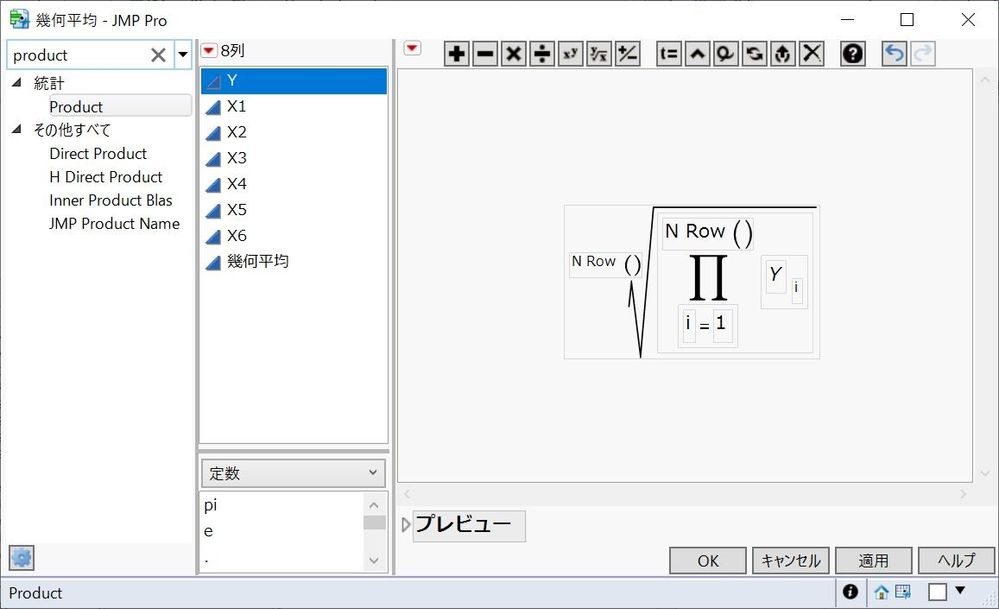Click the Divide operator button
999x609 pixels.
click(542, 54)
